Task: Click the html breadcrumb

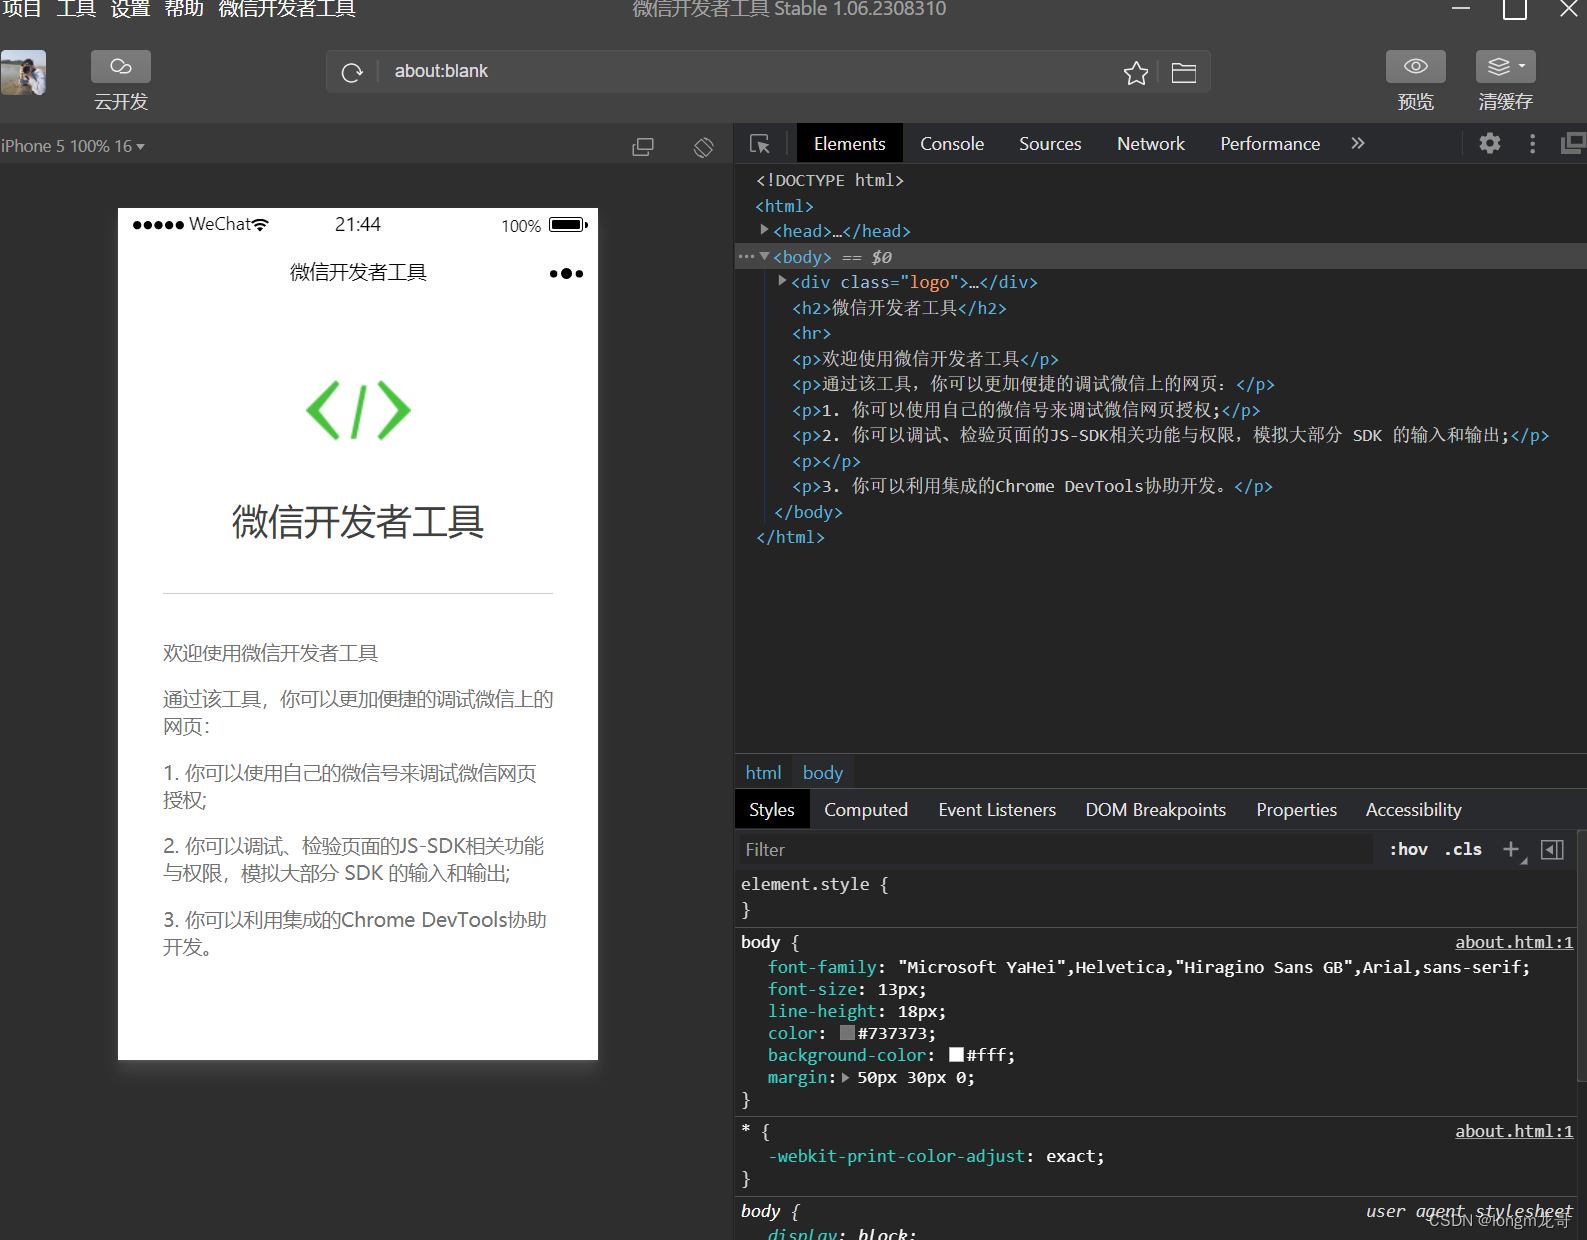Action: [x=763, y=773]
